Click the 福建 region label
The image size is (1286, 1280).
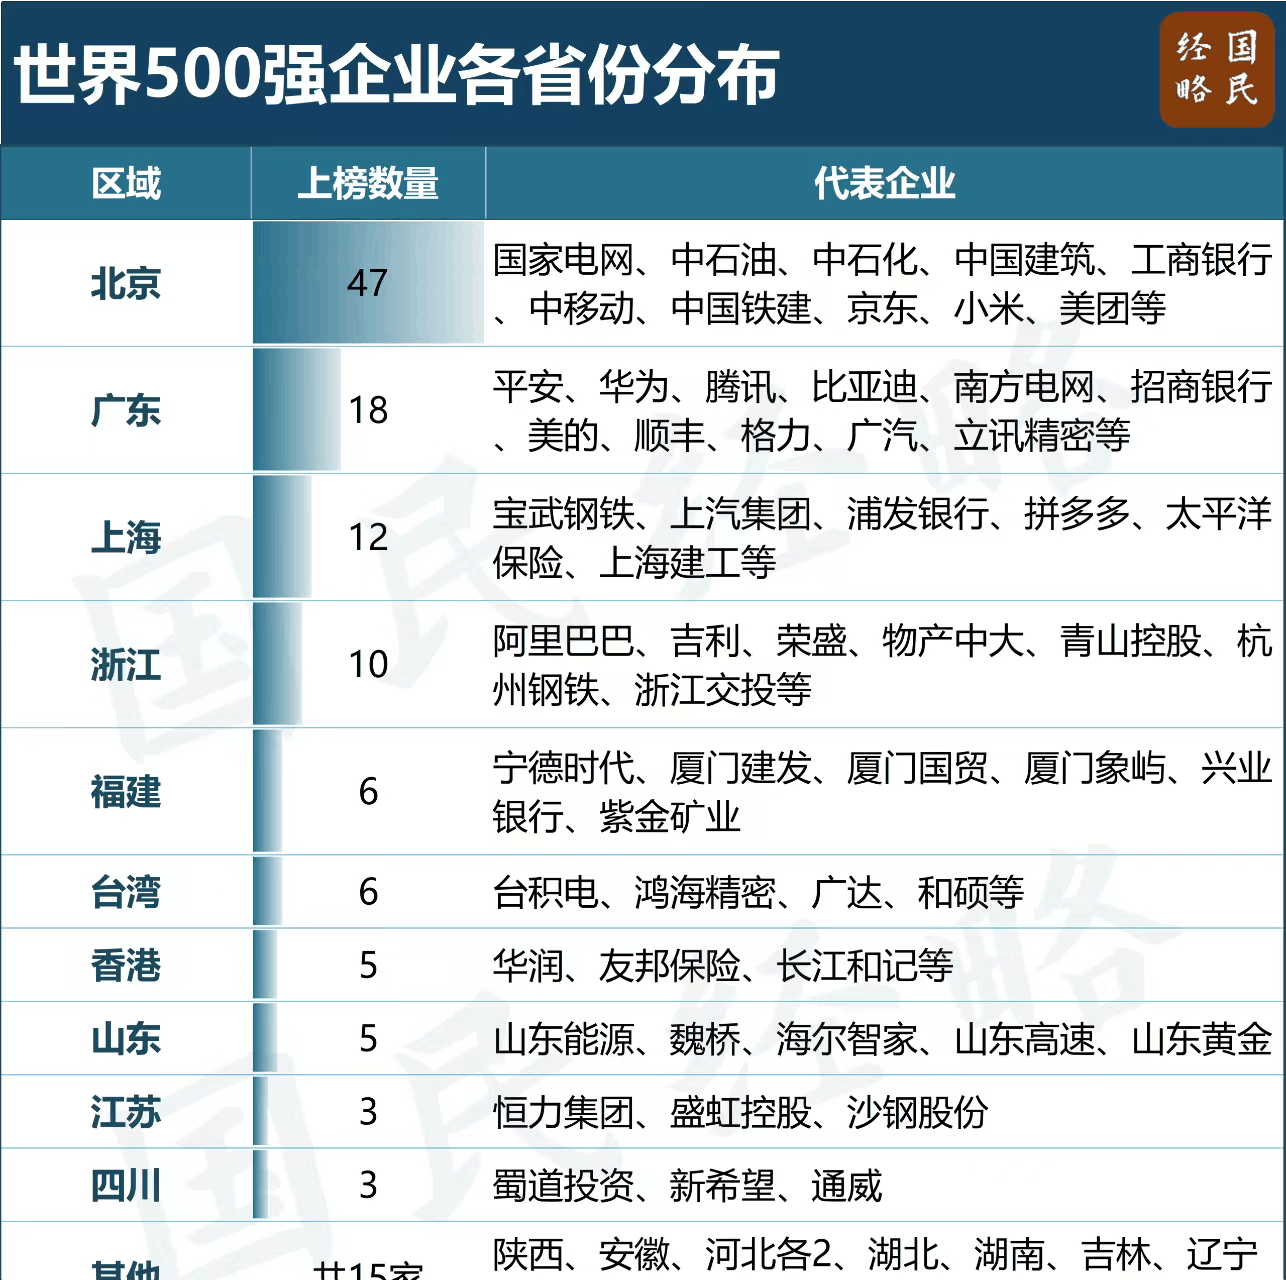point(126,792)
